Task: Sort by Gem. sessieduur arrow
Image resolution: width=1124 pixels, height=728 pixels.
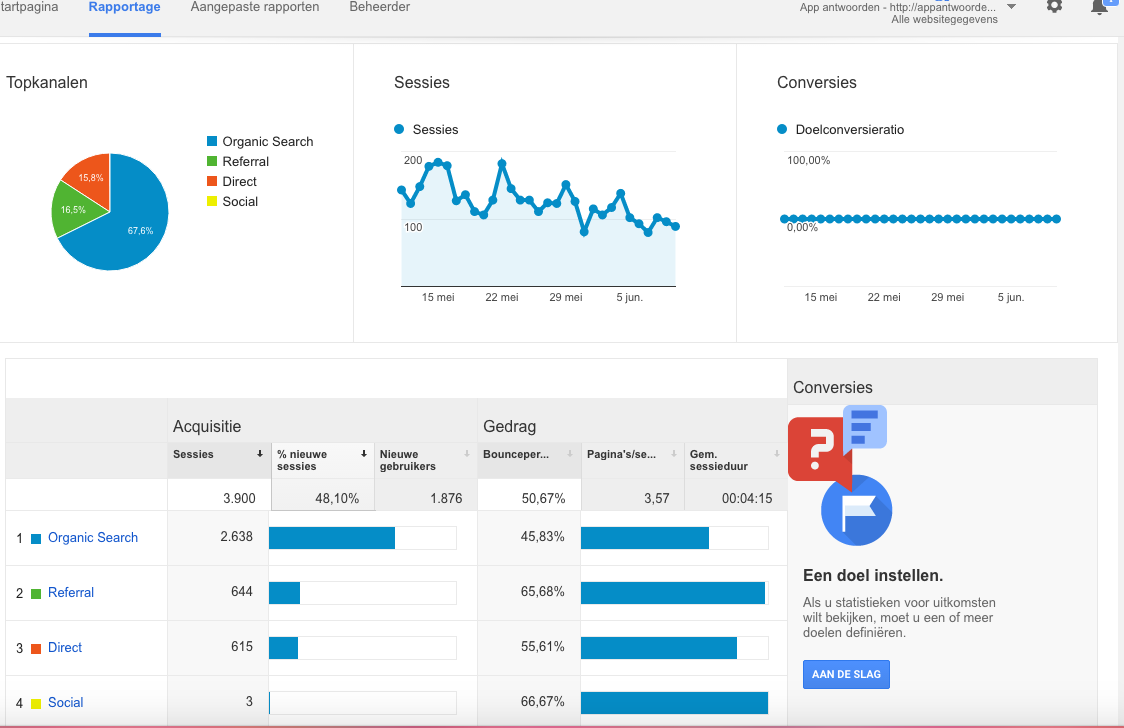Action: [776, 454]
